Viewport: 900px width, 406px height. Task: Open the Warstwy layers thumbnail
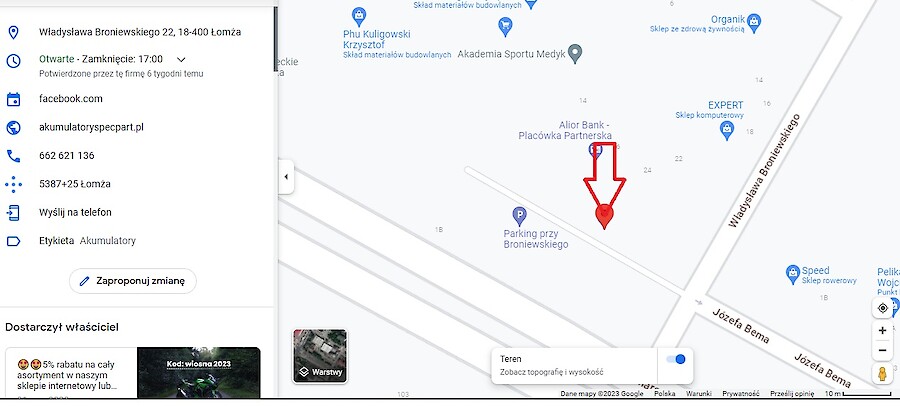pos(320,356)
